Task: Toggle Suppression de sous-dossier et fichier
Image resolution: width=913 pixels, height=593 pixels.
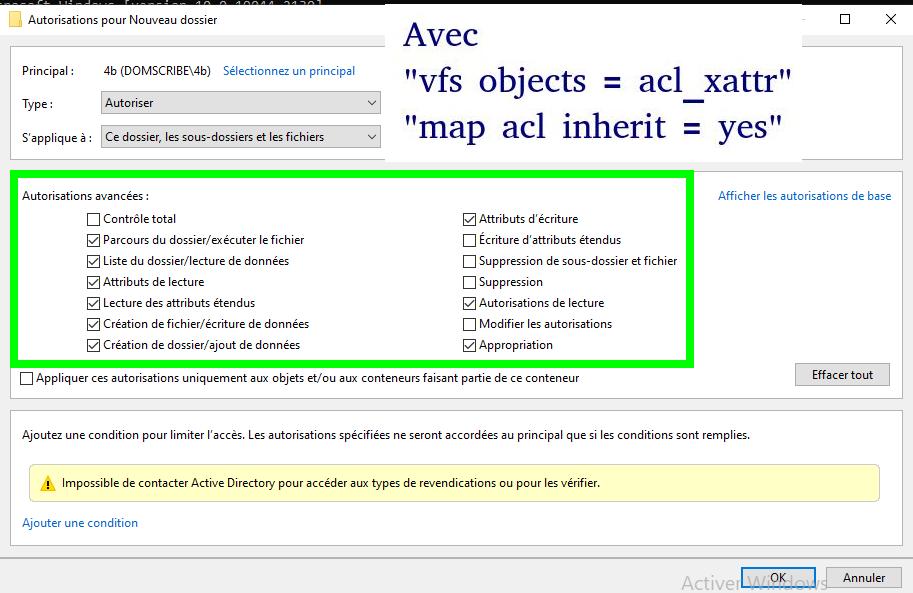Action: (470, 261)
